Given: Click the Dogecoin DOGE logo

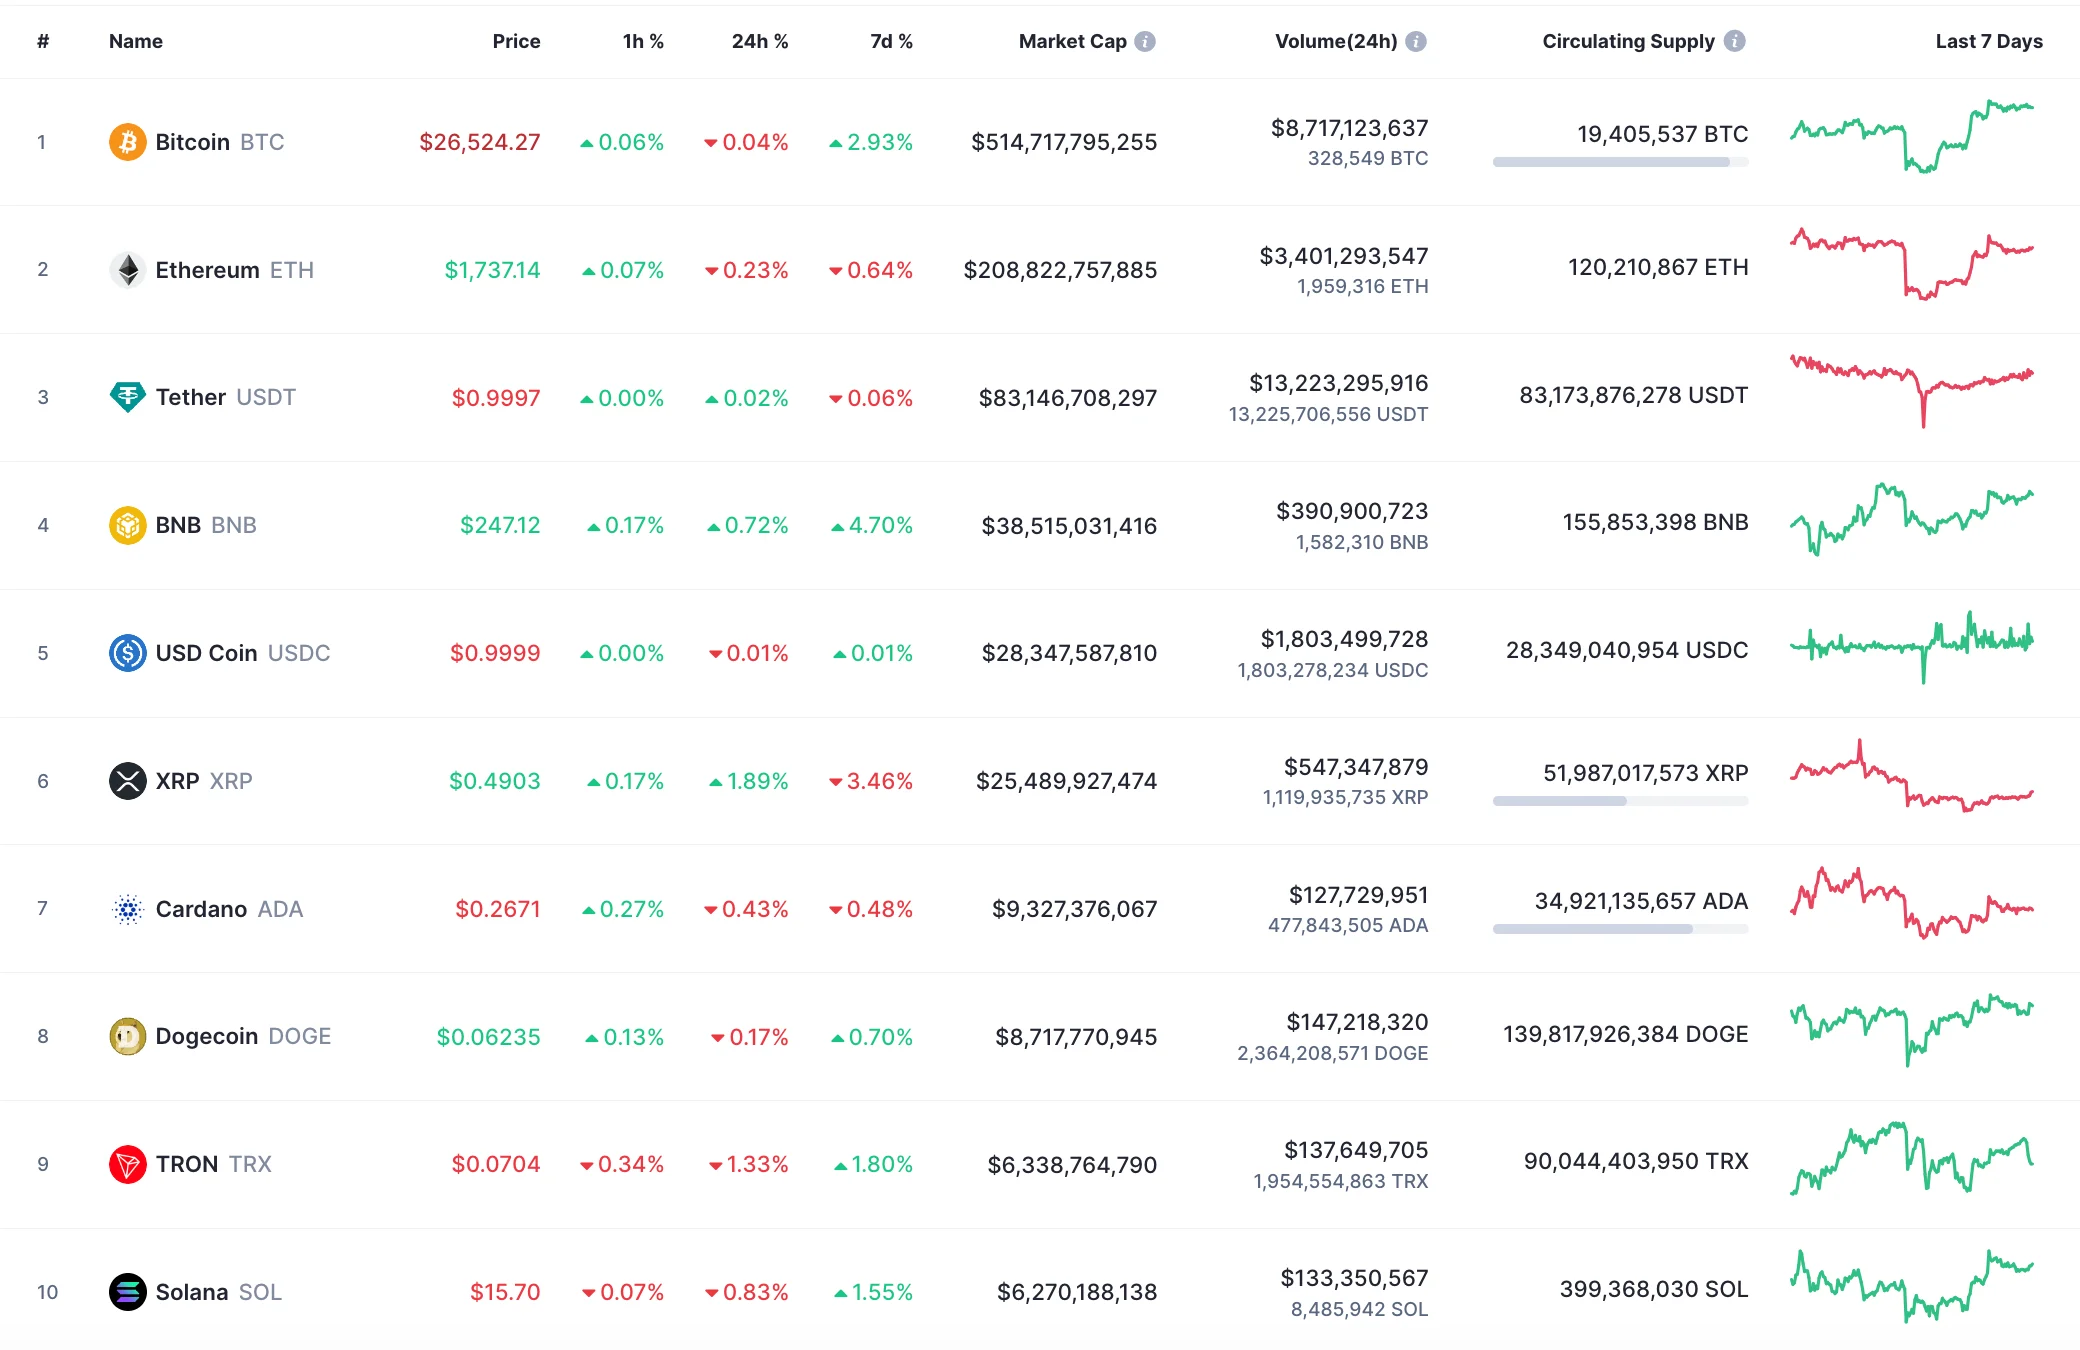Looking at the screenshot, I should coord(126,1036).
